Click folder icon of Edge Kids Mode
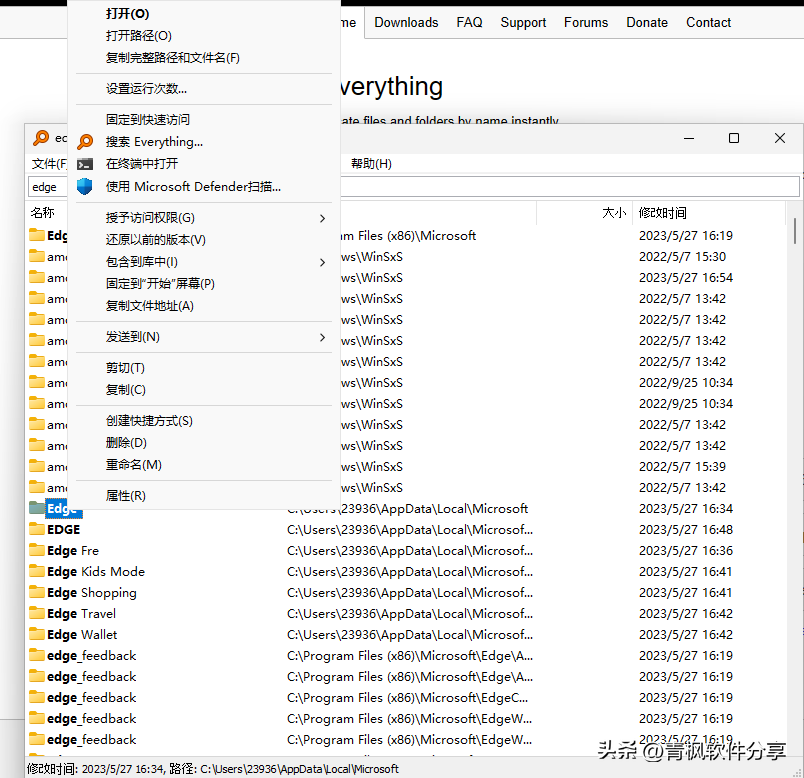 pyautogui.click(x=37, y=571)
